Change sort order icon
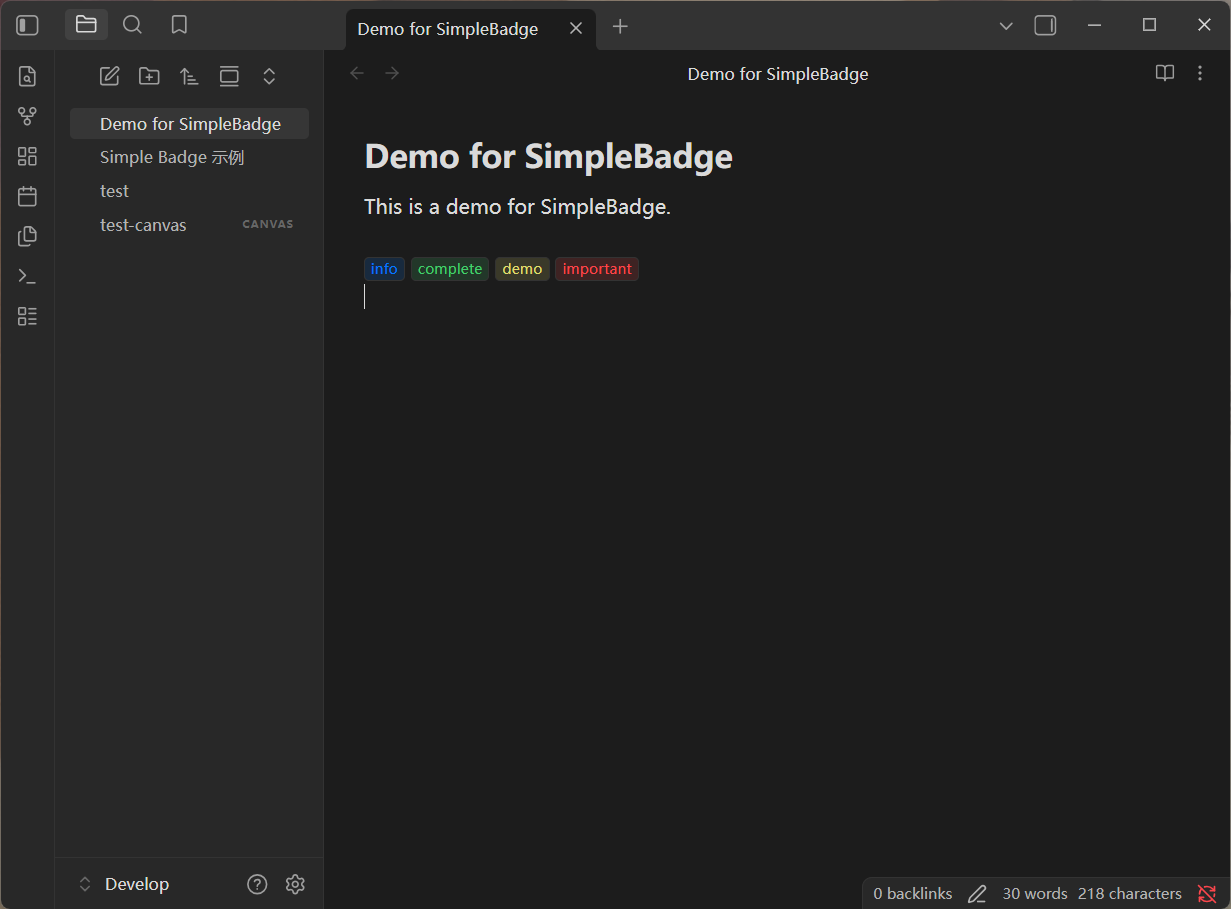 (x=189, y=76)
